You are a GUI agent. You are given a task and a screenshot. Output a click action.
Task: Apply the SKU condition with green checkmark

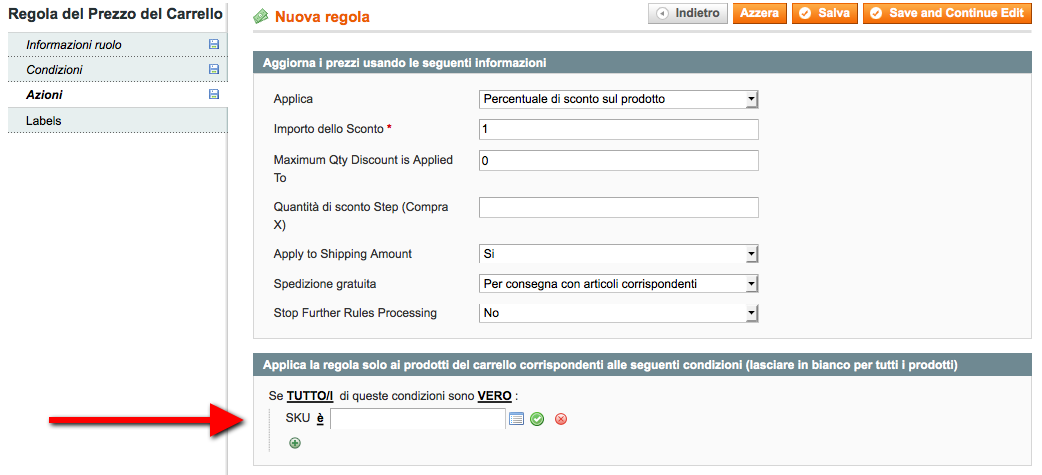coord(537,419)
